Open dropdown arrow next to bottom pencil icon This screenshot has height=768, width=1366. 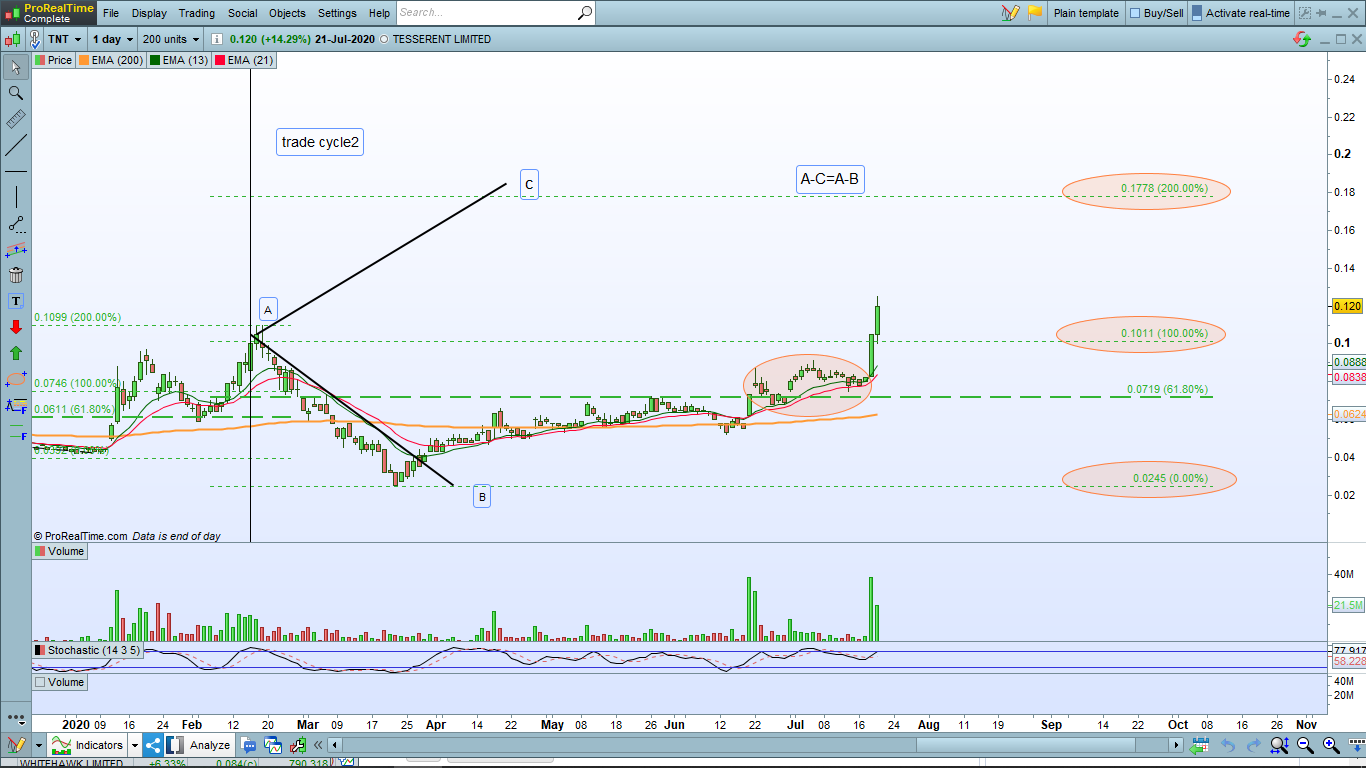tap(38, 745)
